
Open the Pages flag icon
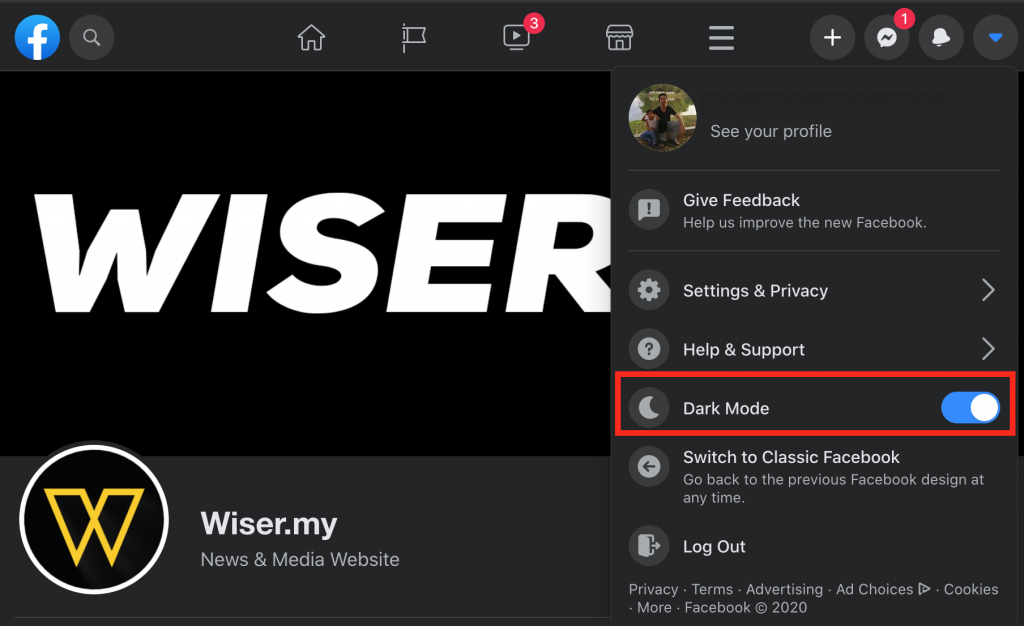pos(414,38)
